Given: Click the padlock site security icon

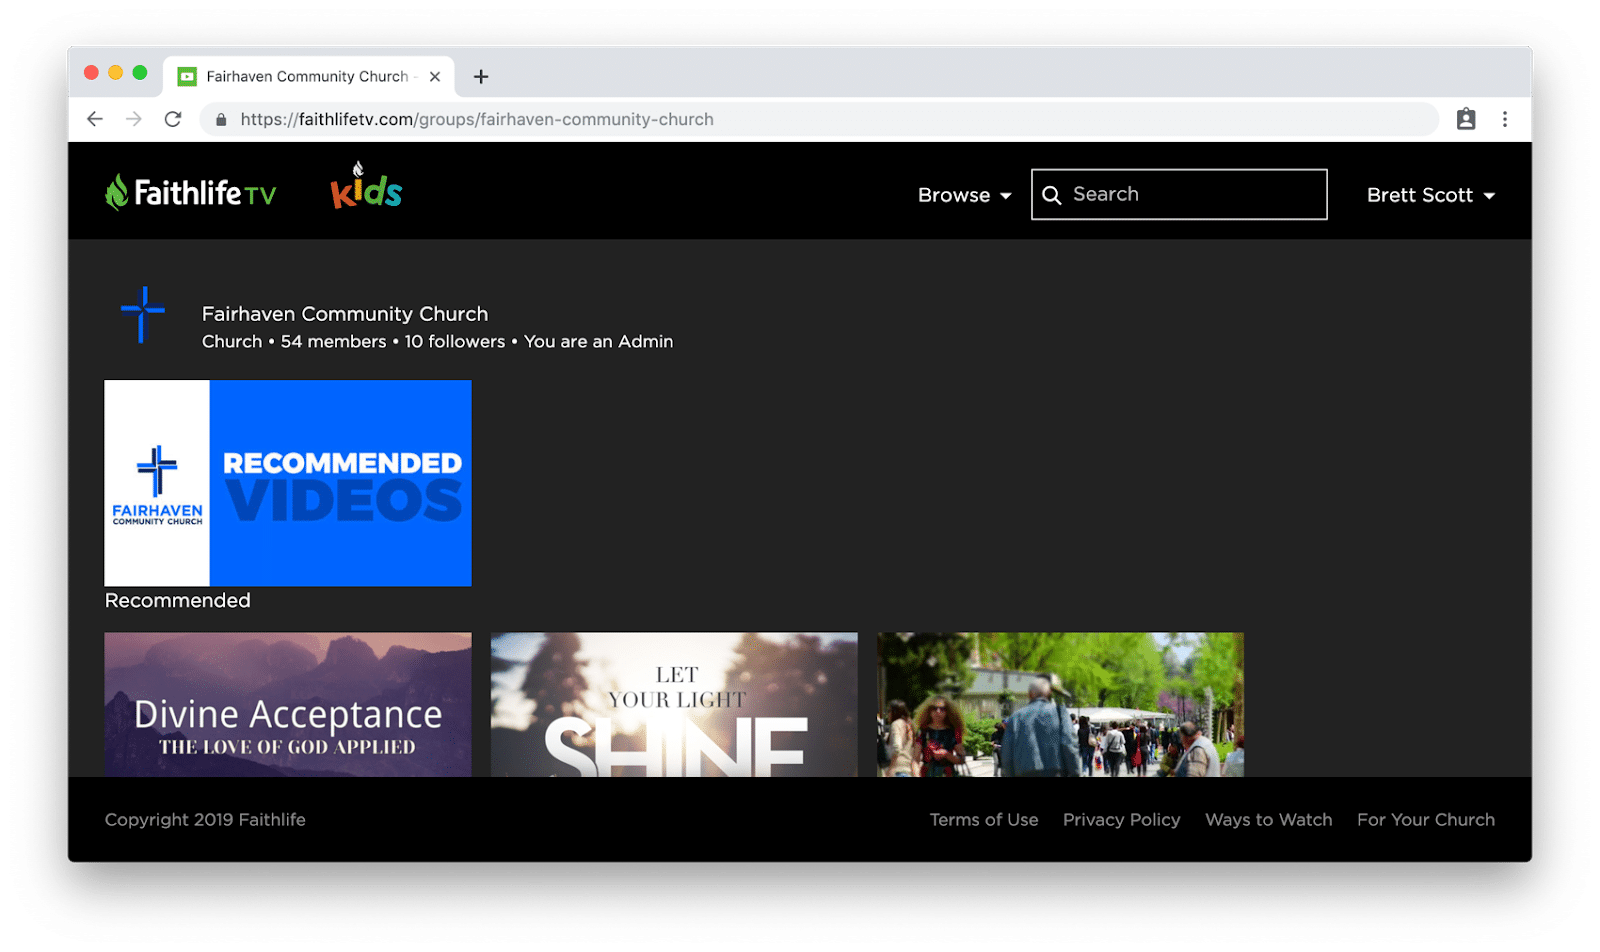Looking at the screenshot, I should [x=221, y=119].
